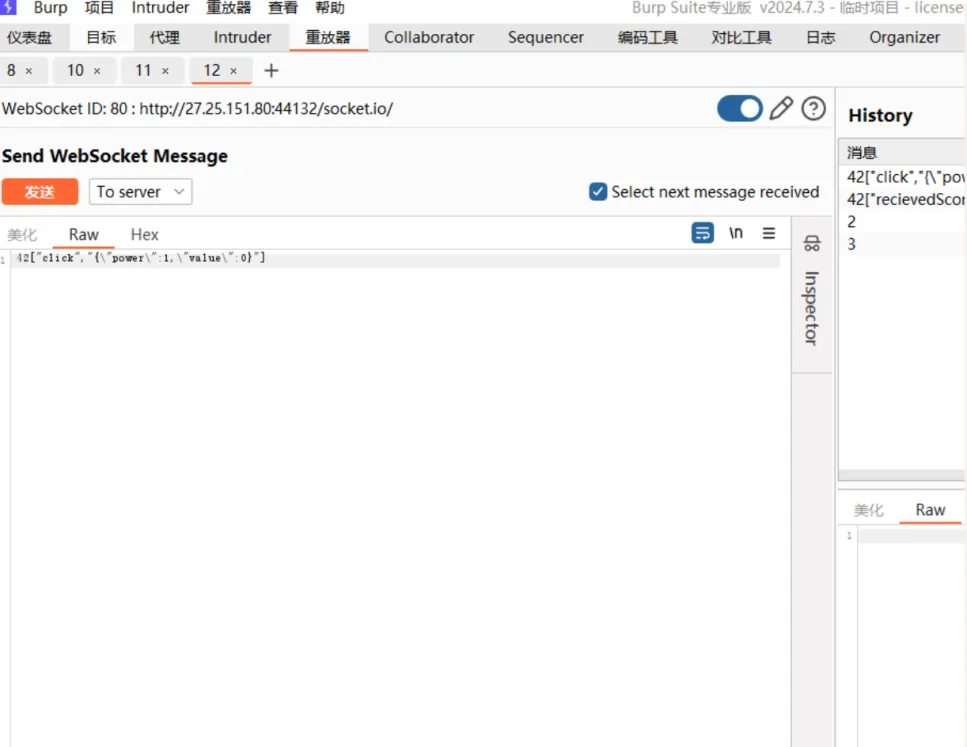Open the 项目 menu

[x=99, y=7]
